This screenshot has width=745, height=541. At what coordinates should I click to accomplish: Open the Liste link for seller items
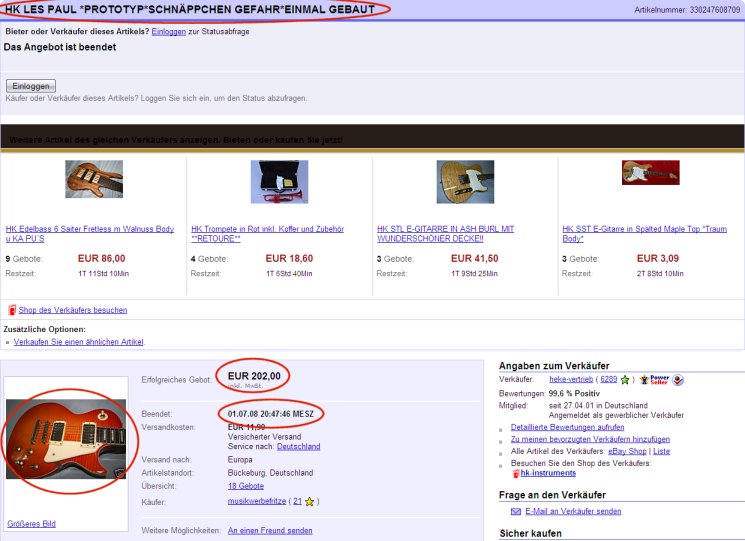(661, 451)
